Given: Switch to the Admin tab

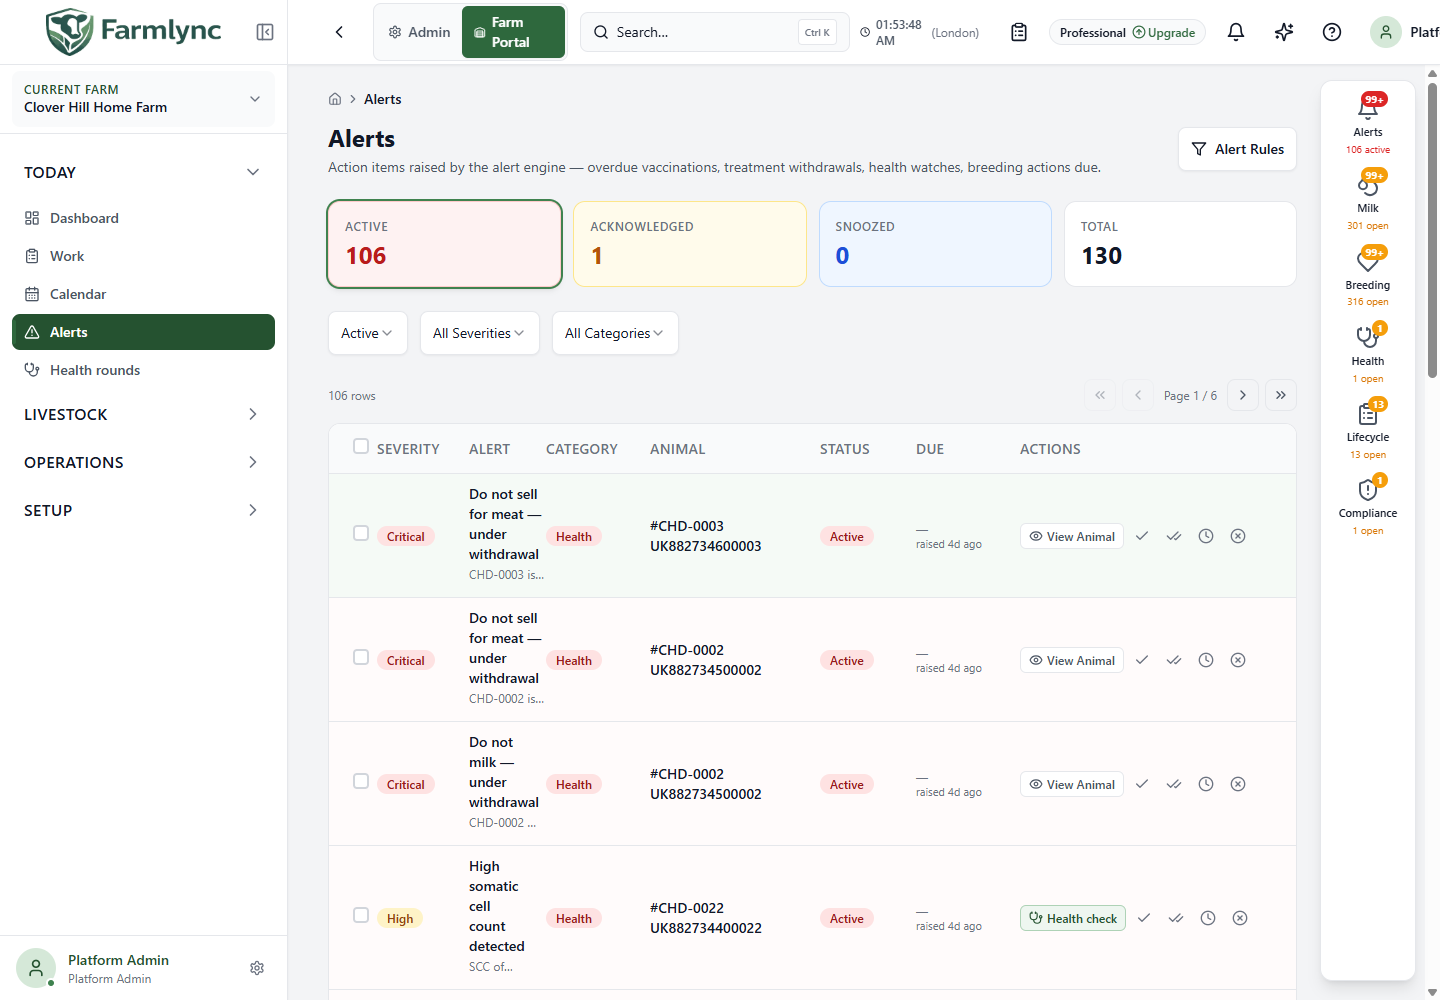Looking at the screenshot, I should click(420, 32).
